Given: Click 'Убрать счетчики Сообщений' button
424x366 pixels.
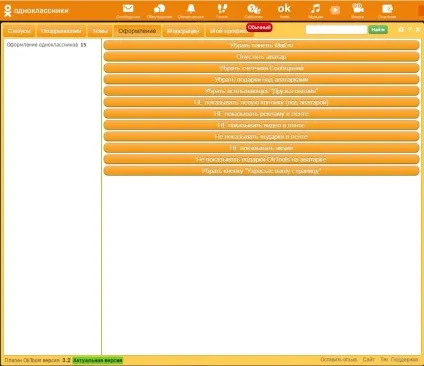Looking at the screenshot, I should [261, 68].
